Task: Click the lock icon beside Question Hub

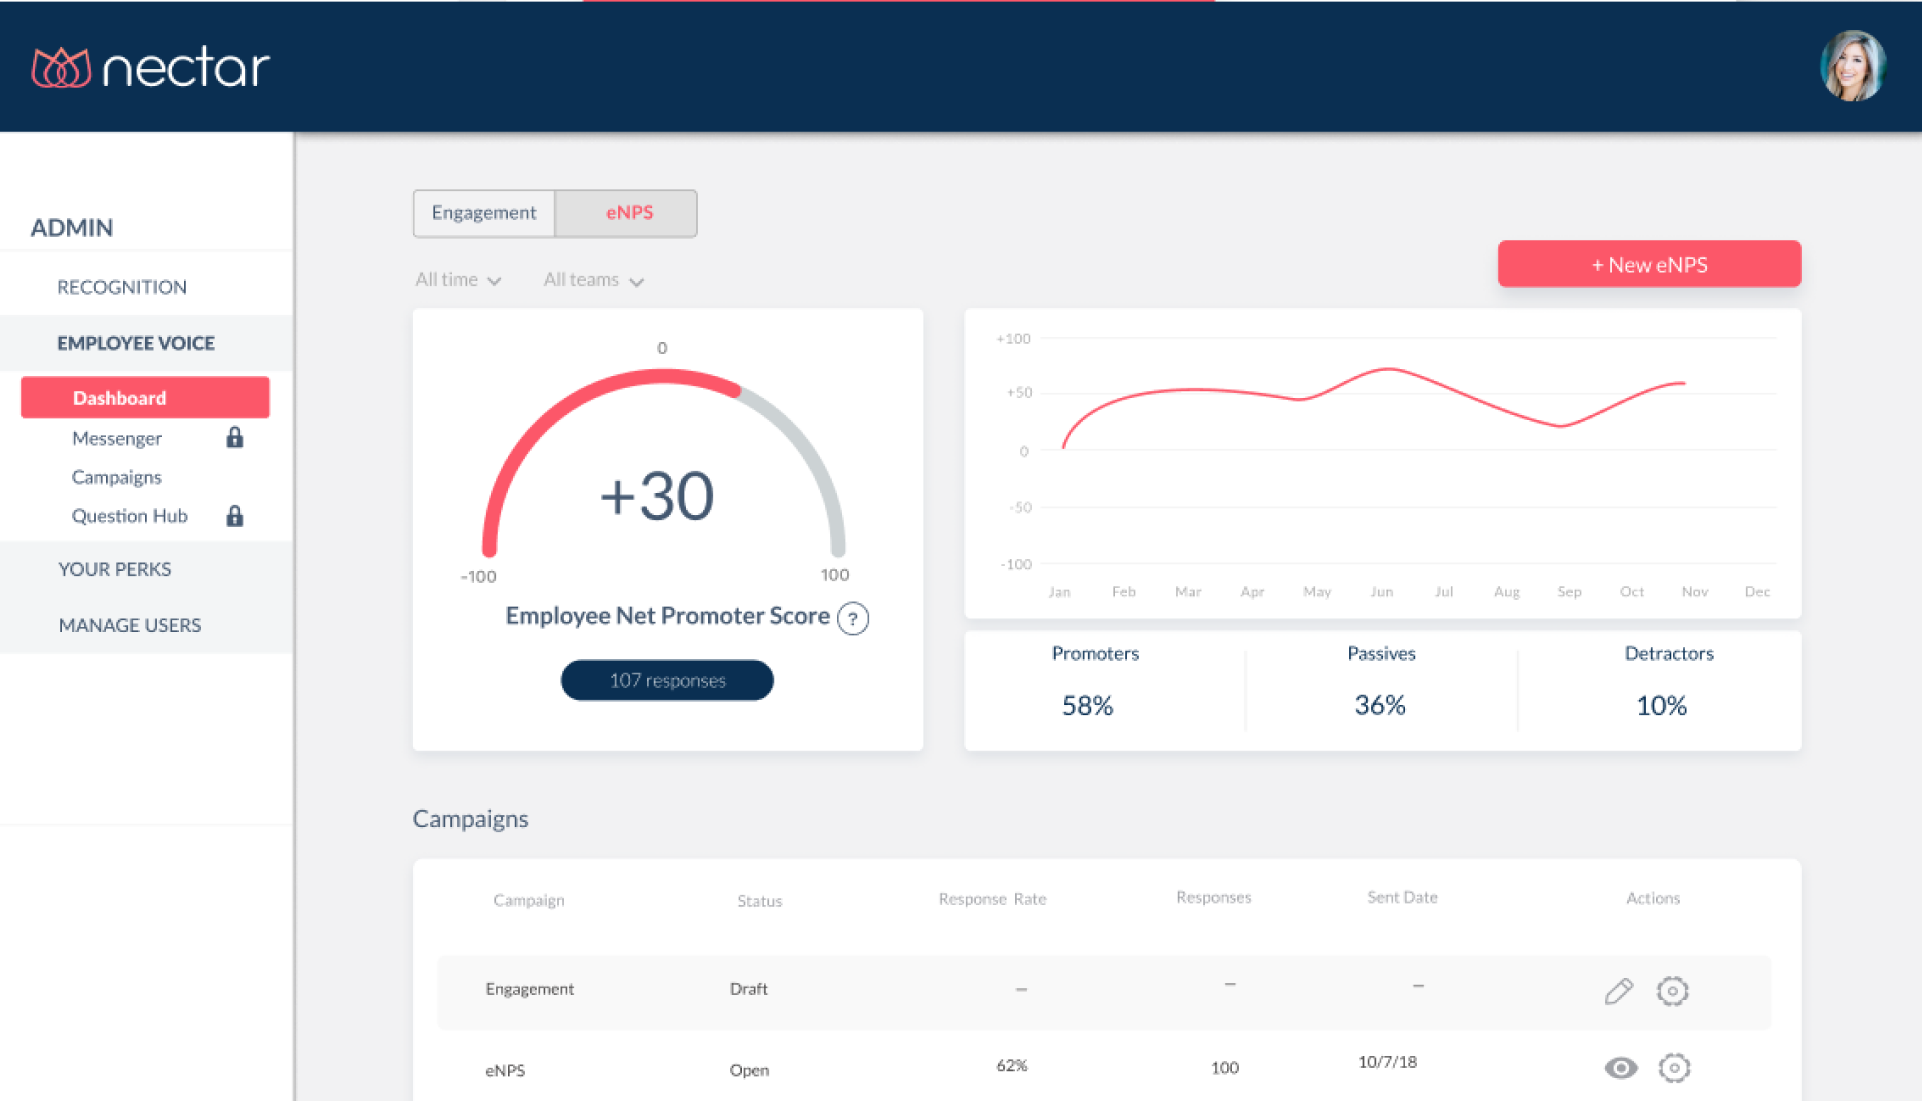Action: pos(234,516)
